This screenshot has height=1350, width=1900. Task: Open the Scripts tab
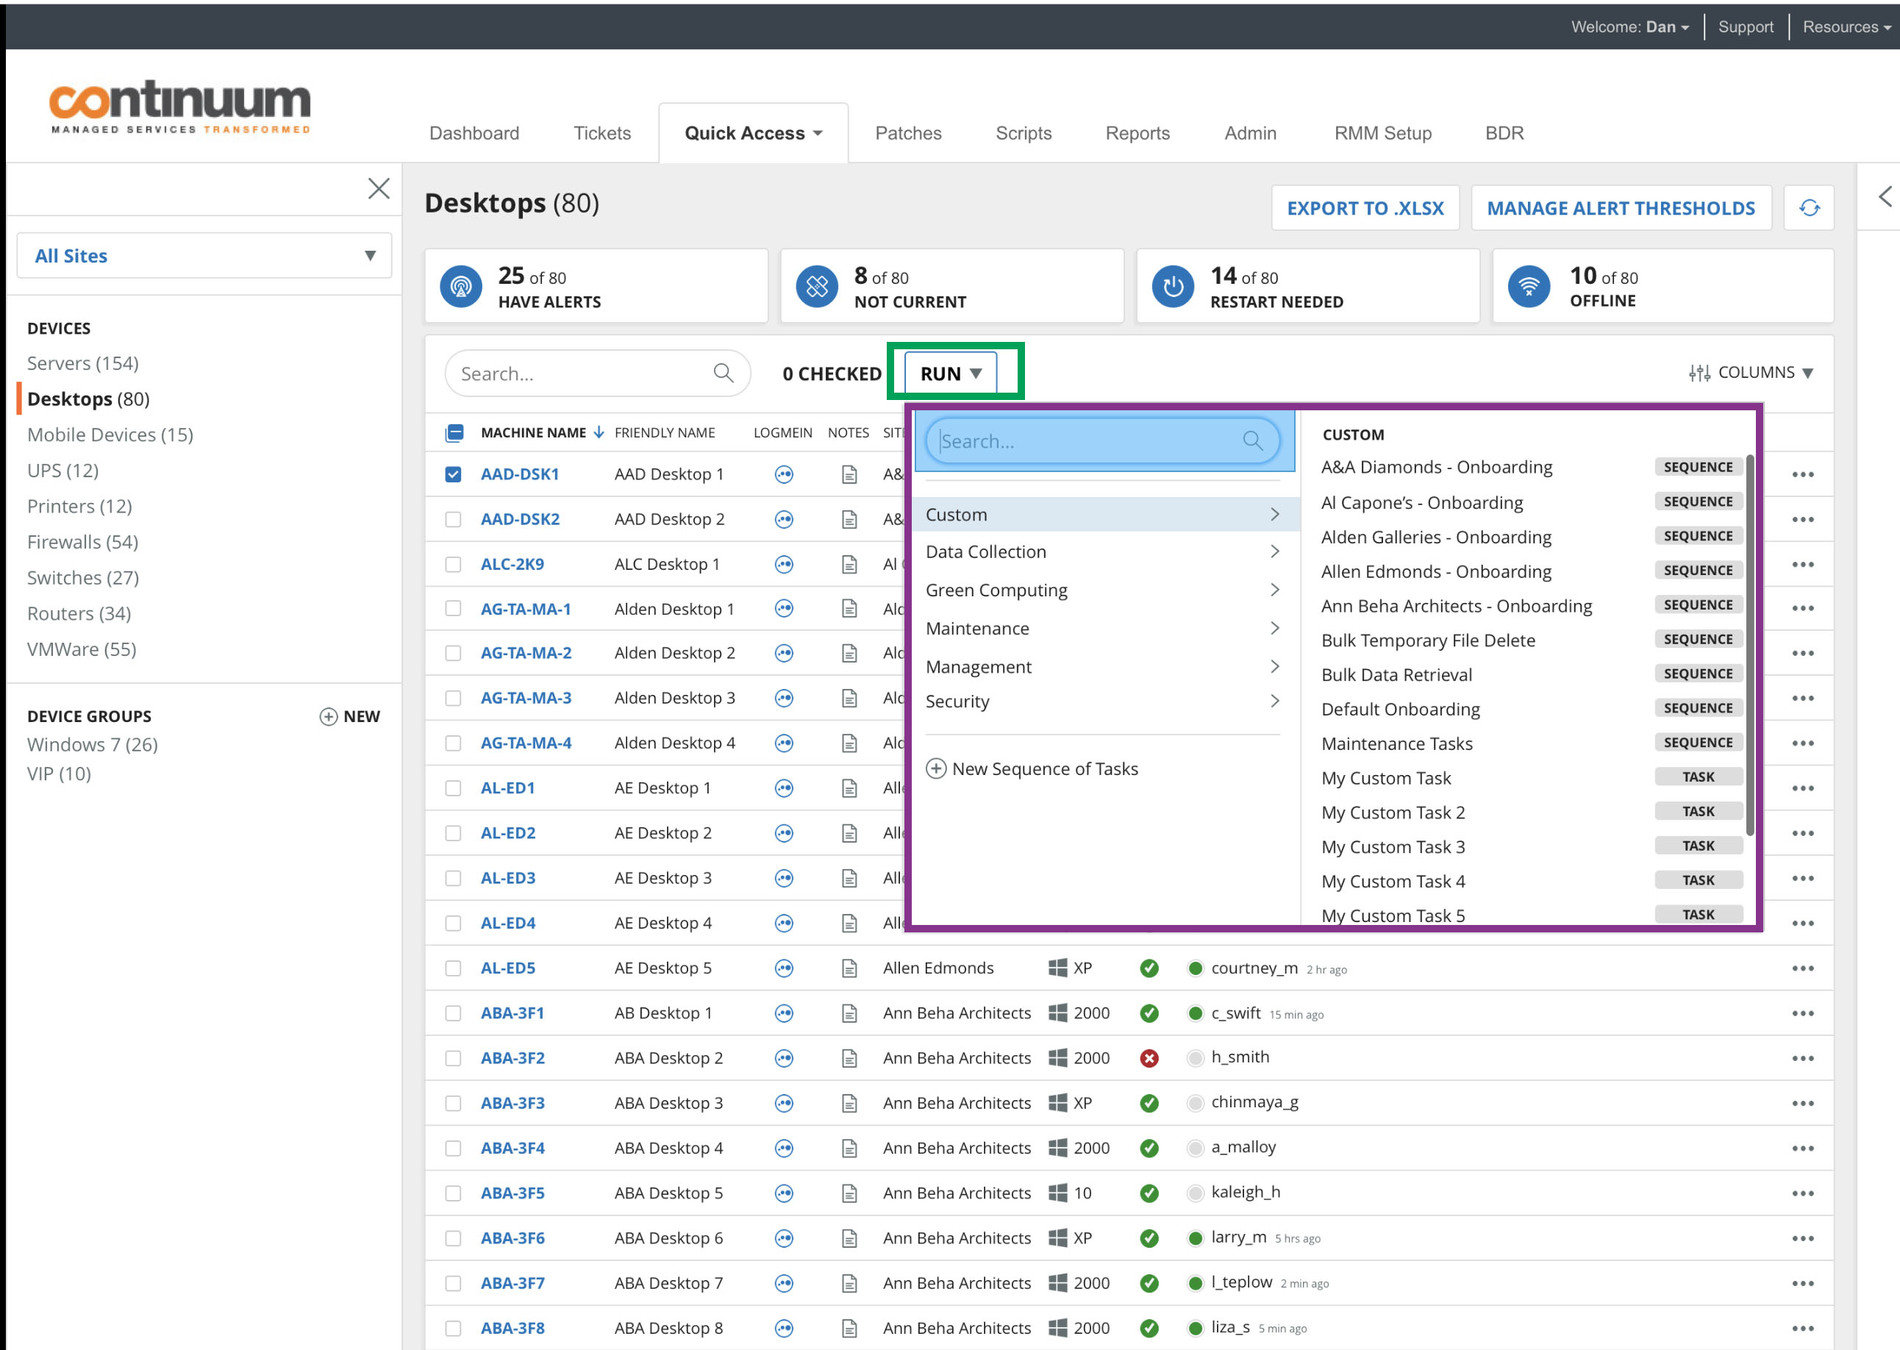pos(1023,133)
